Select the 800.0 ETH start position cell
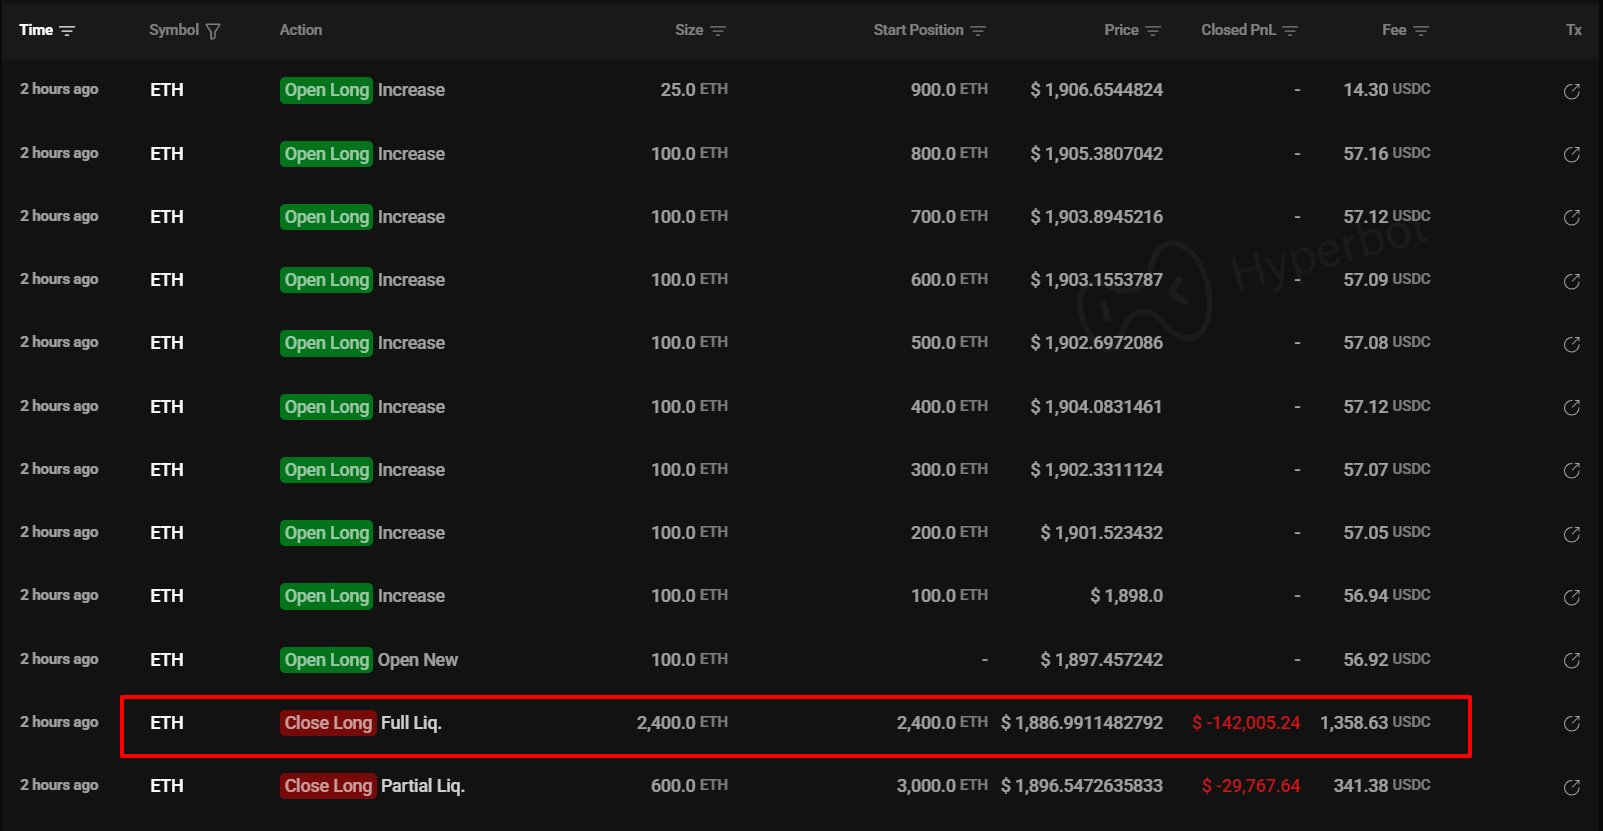The height and width of the screenshot is (831, 1603). tap(949, 154)
